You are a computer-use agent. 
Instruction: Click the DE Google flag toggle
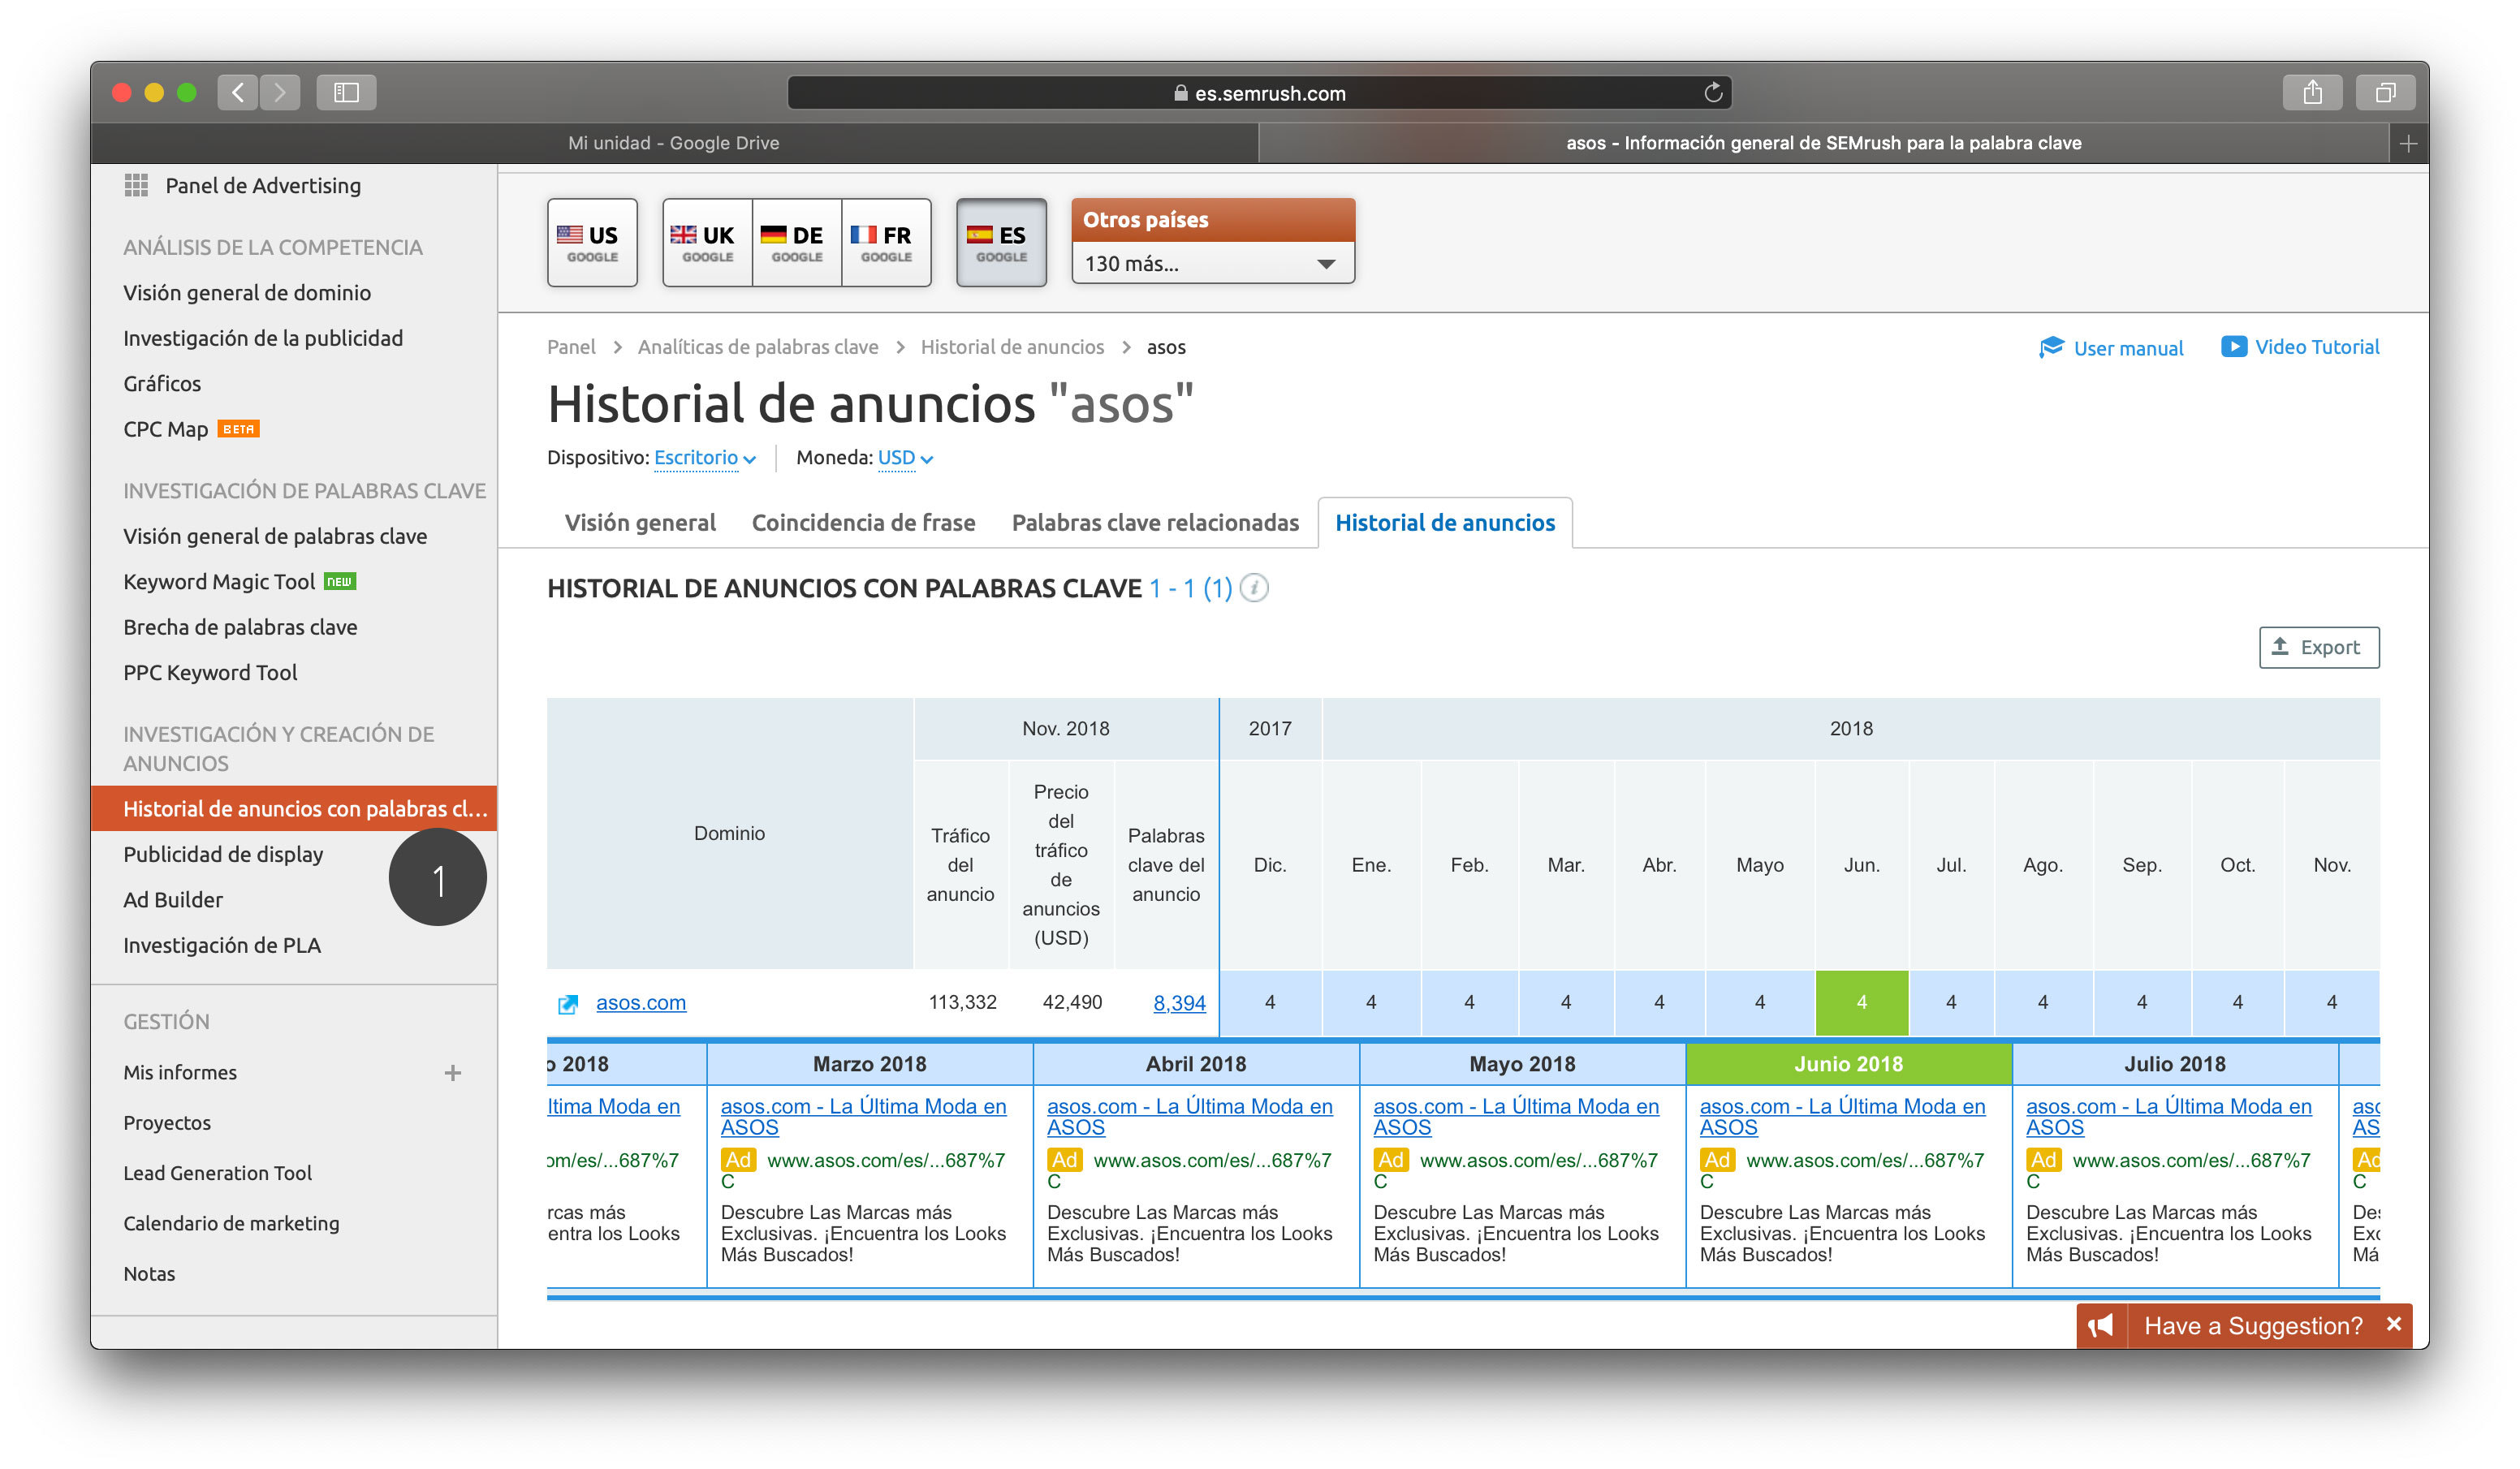coord(794,239)
